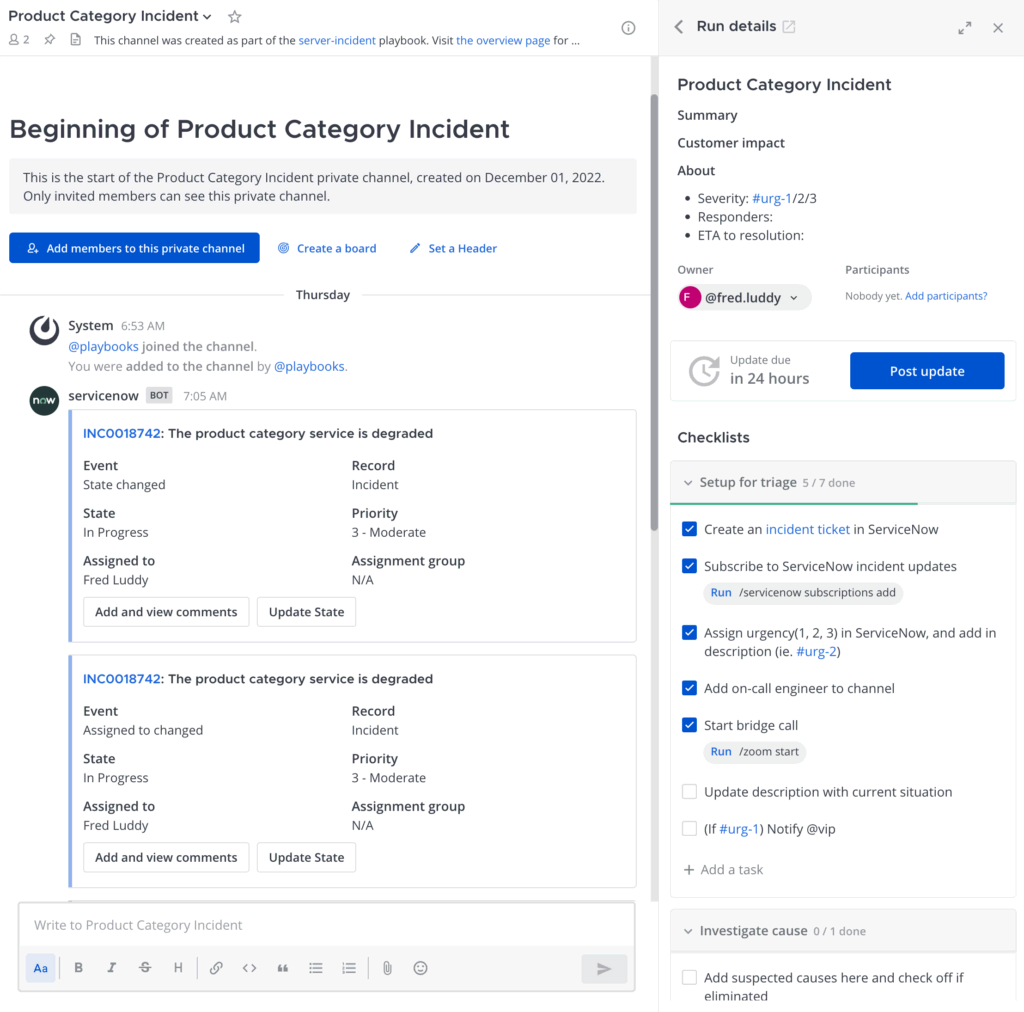Click #urg-1 severity link in About
1024x1012 pixels.
click(771, 198)
